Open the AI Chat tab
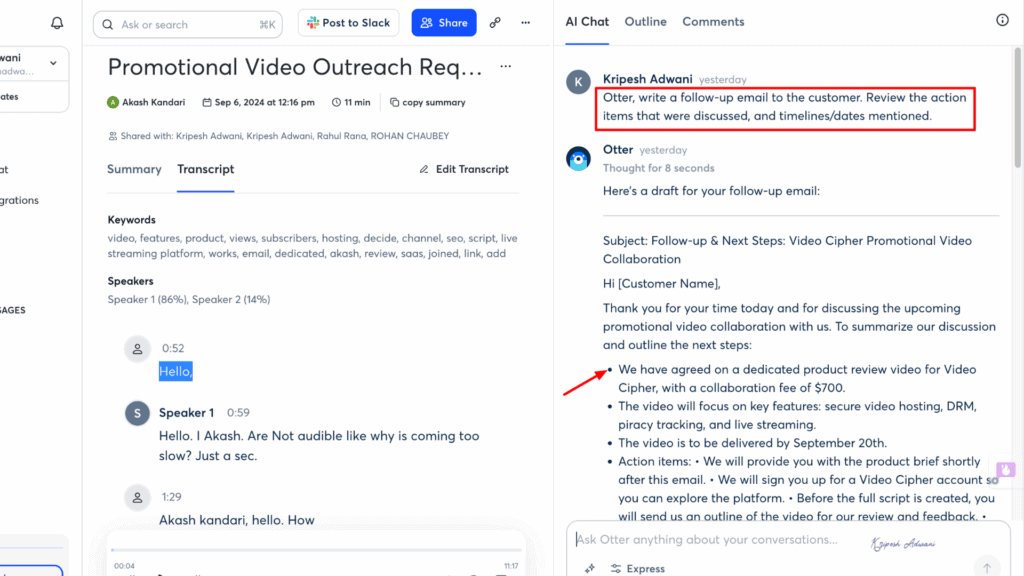 pyautogui.click(x=587, y=22)
